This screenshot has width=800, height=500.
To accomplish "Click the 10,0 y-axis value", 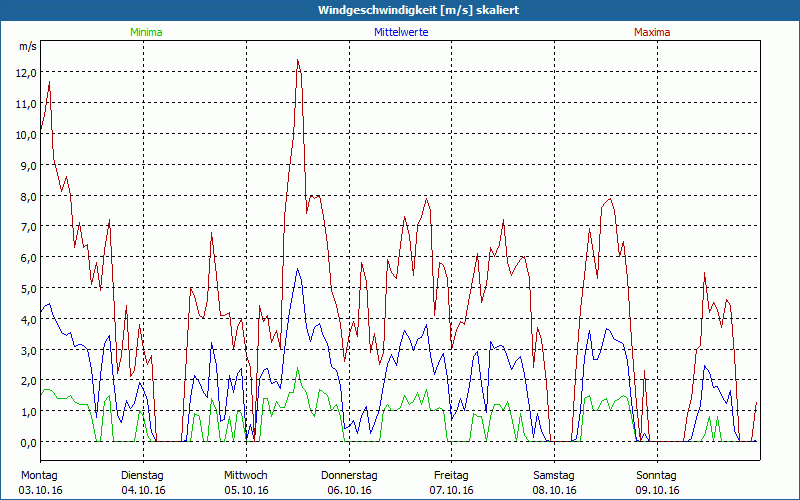I will [27, 135].
